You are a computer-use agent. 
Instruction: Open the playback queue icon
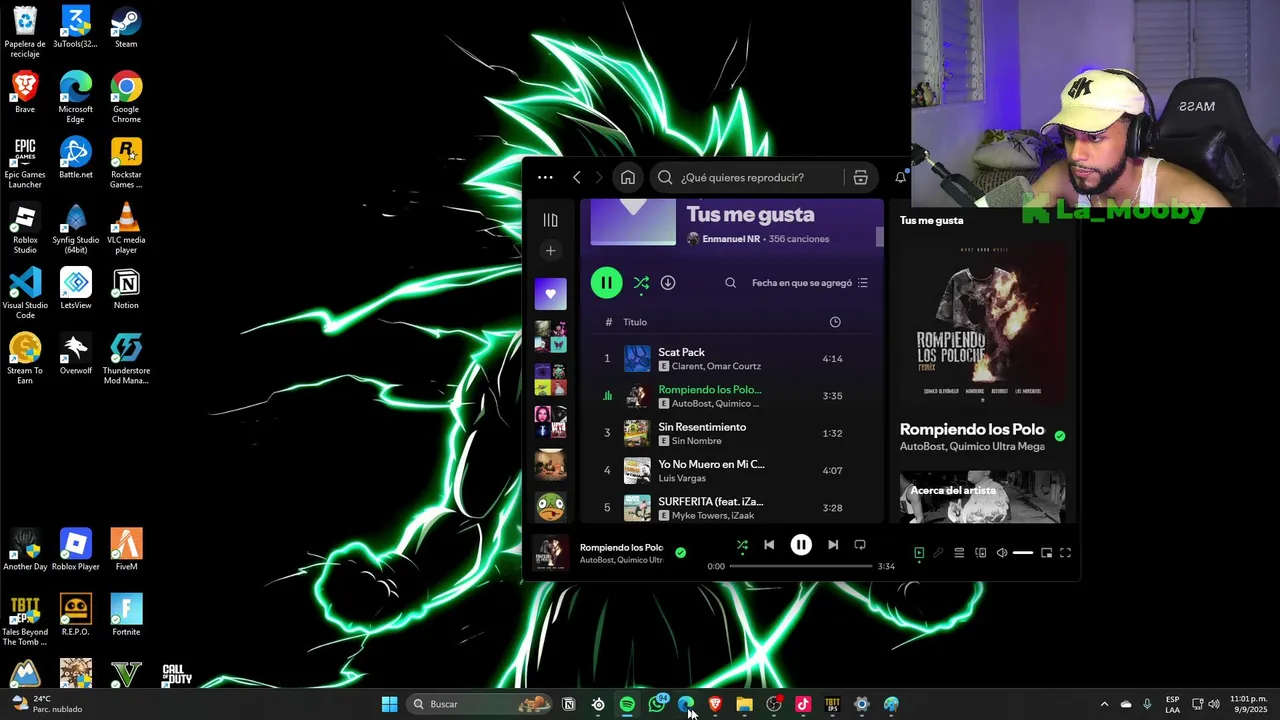(959, 553)
